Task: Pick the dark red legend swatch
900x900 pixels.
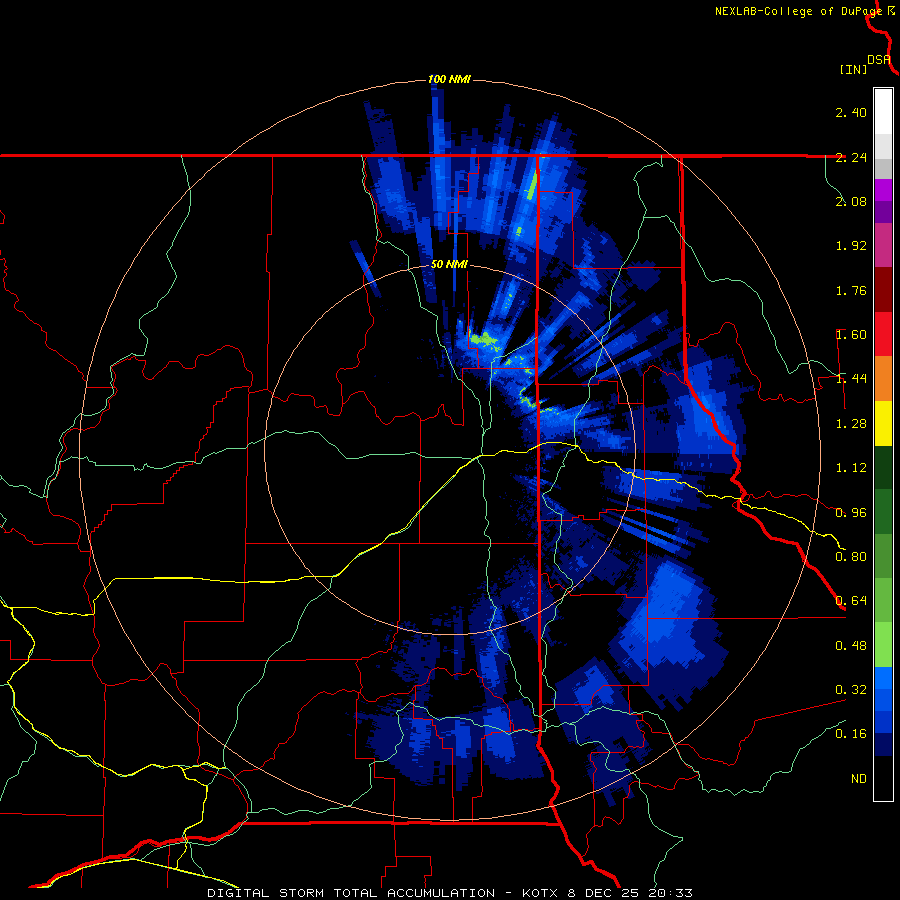Action: pyautogui.click(x=883, y=290)
